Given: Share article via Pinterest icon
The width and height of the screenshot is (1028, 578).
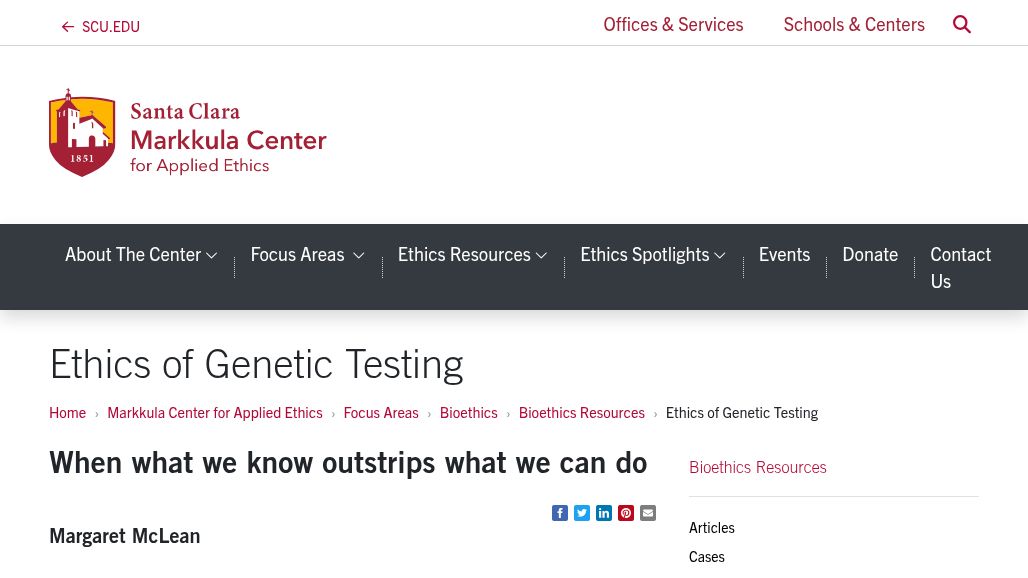Looking at the screenshot, I should click(626, 513).
